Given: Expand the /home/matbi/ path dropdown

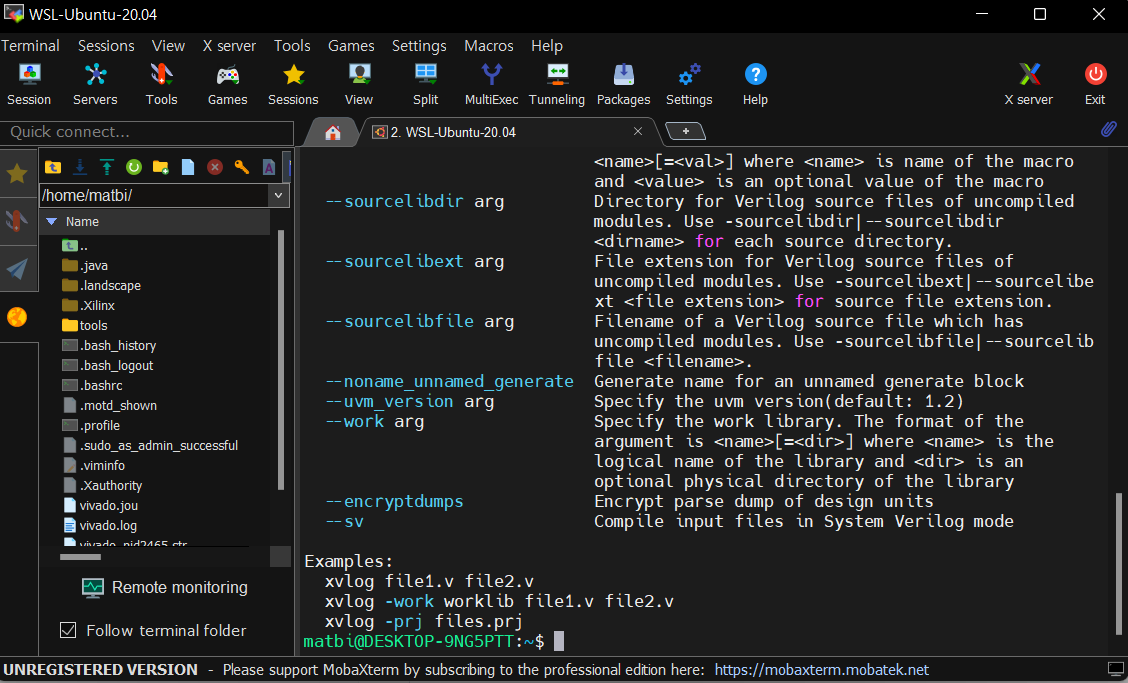Looking at the screenshot, I should (x=279, y=195).
